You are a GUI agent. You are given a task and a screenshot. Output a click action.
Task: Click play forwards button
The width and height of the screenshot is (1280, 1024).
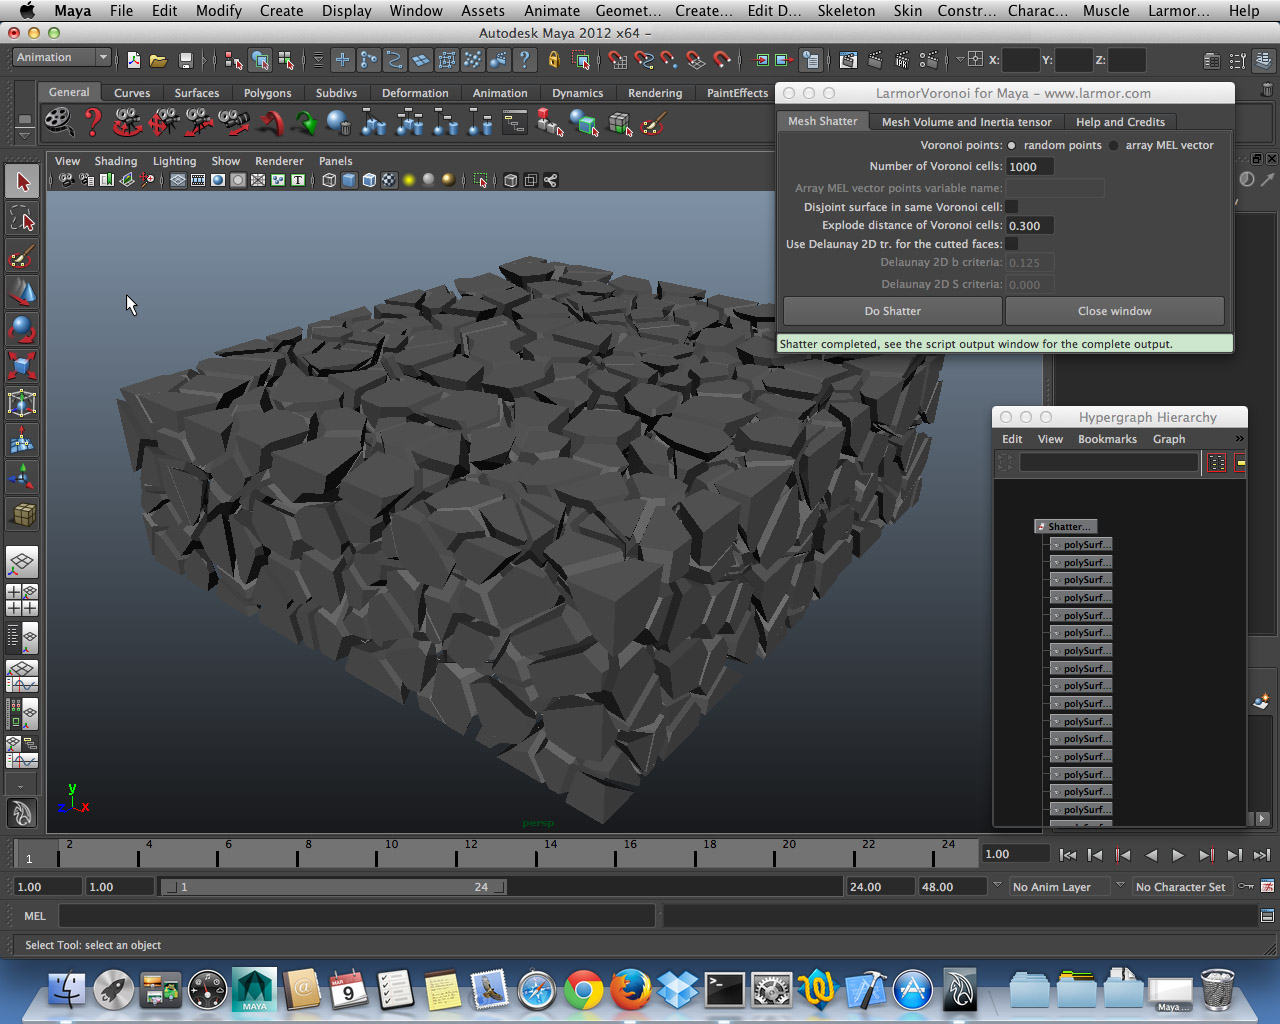click(1178, 855)
